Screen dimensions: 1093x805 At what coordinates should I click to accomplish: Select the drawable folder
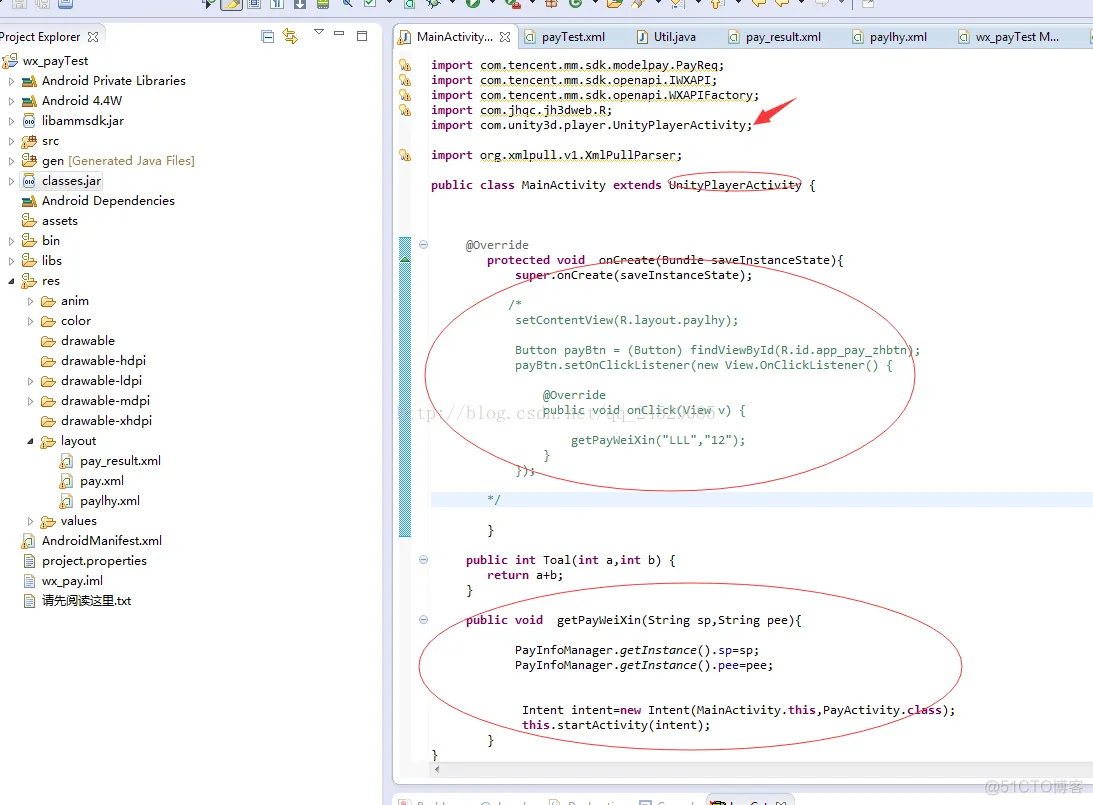pos(87,341)
